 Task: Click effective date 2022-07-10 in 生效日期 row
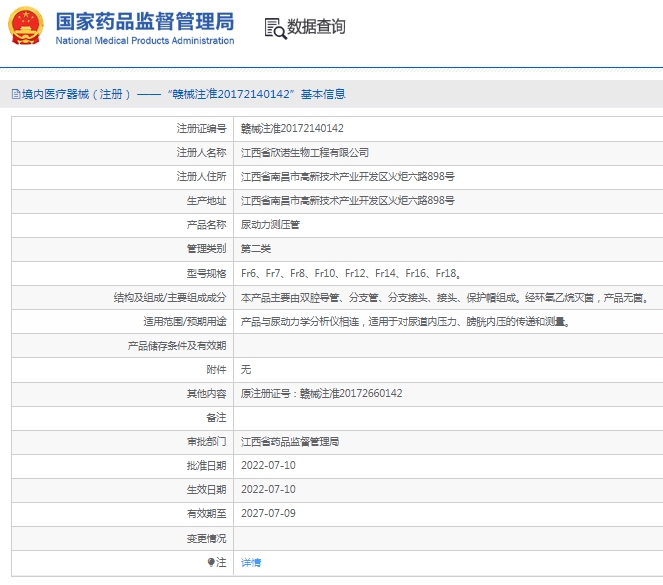click(x=268, y=489)
